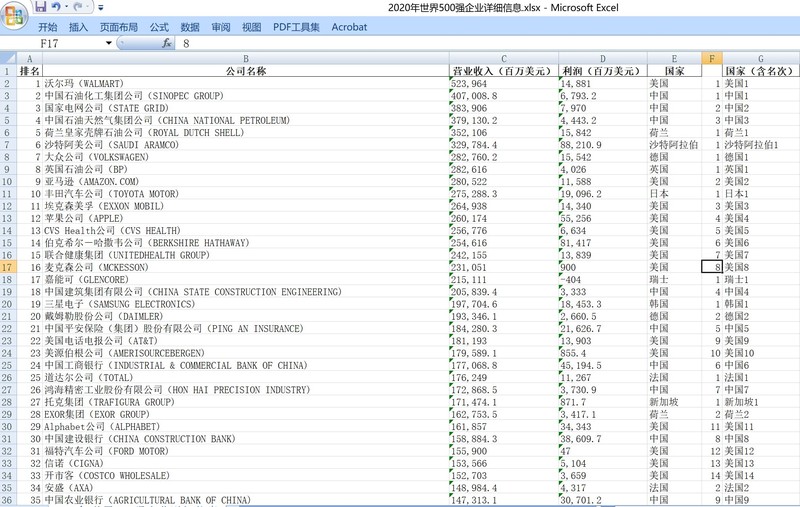Expand the Customize Quick Access Toolbar menu
The width and height of the screenshot is (800, 507).
tap(101, 7)
